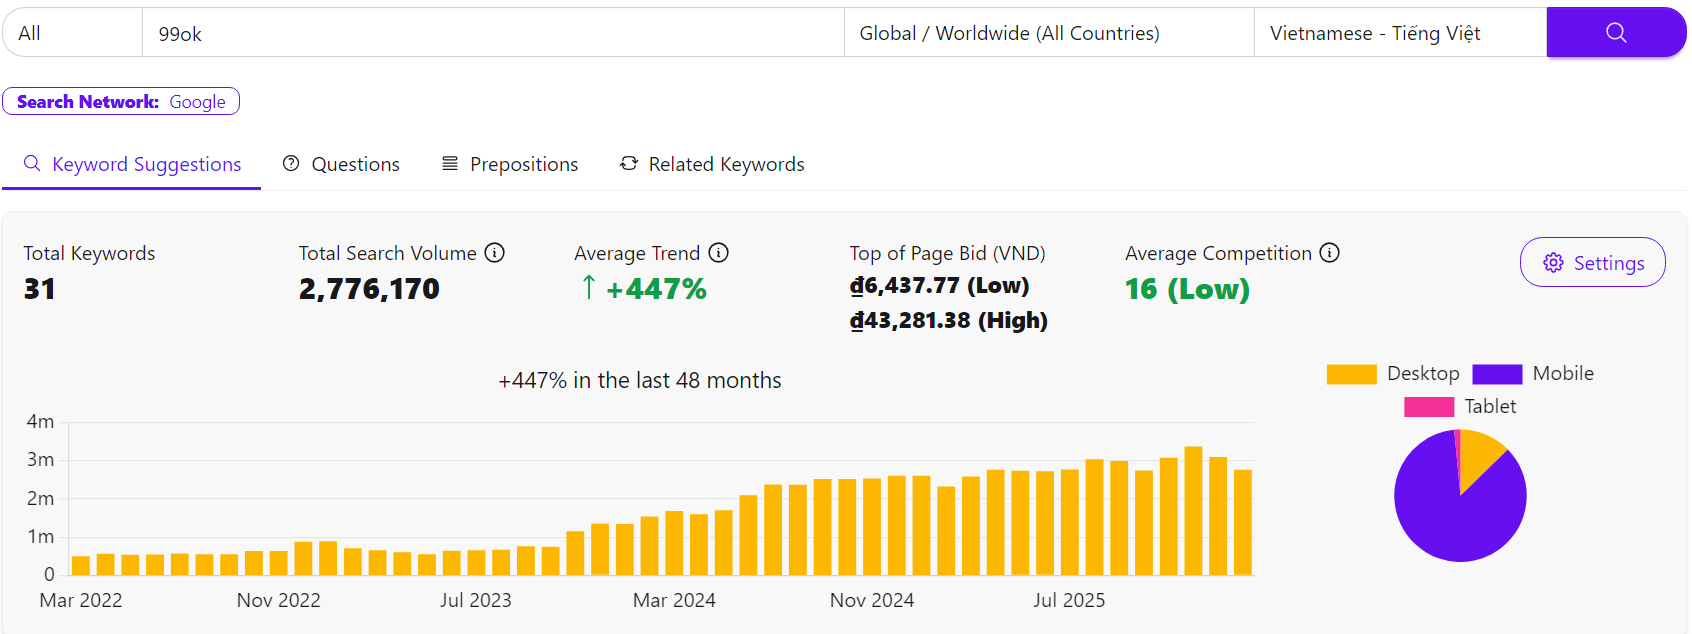Click the refresh icon on Related Keywords tab

[629, 164]
